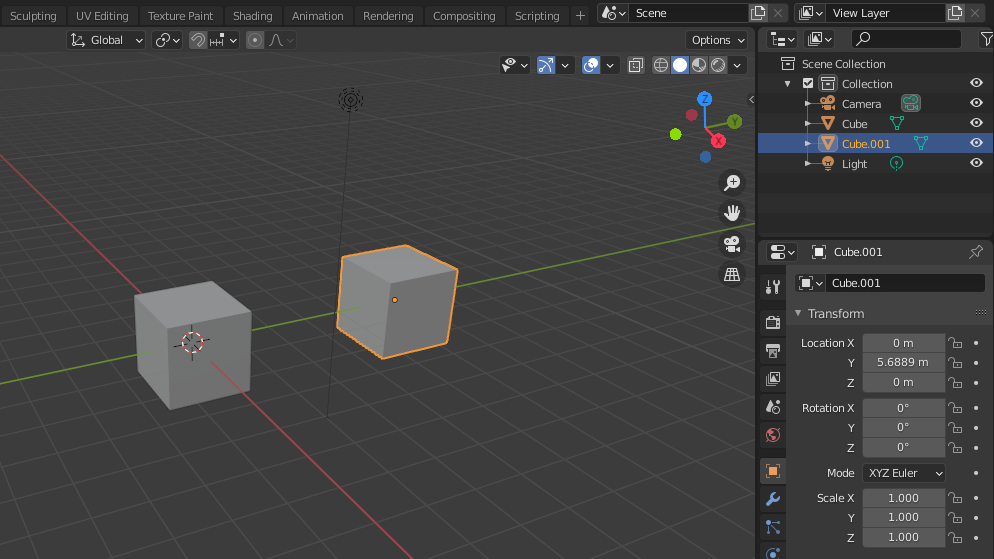Hide the Collection in the viewport
Screen dimensions: 994x559
[976, 83]
